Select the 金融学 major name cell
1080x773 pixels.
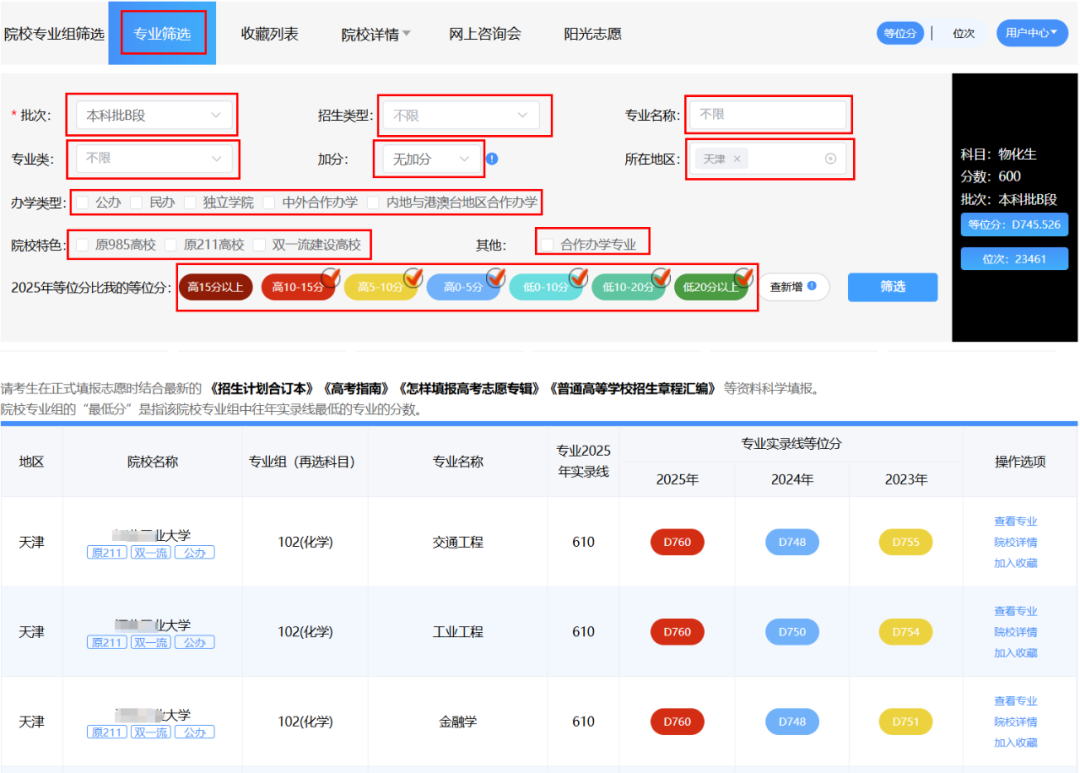pyautogui.click(x=458, y=721)
